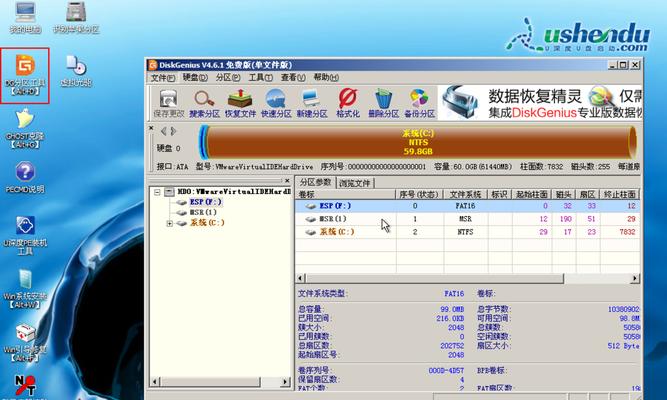Open the Win系统安装 desktop icon
667x400 pixels.
tap(25, 289)
